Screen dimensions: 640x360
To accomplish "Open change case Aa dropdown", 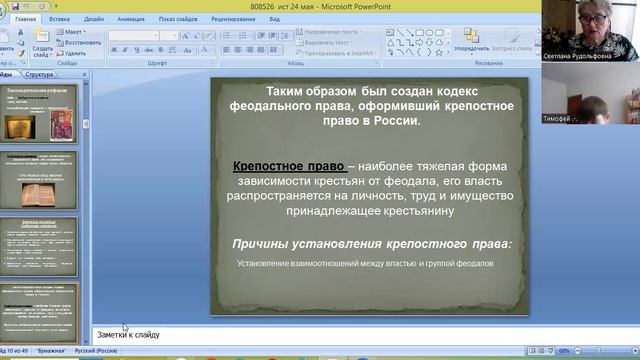I will [188, 50].
